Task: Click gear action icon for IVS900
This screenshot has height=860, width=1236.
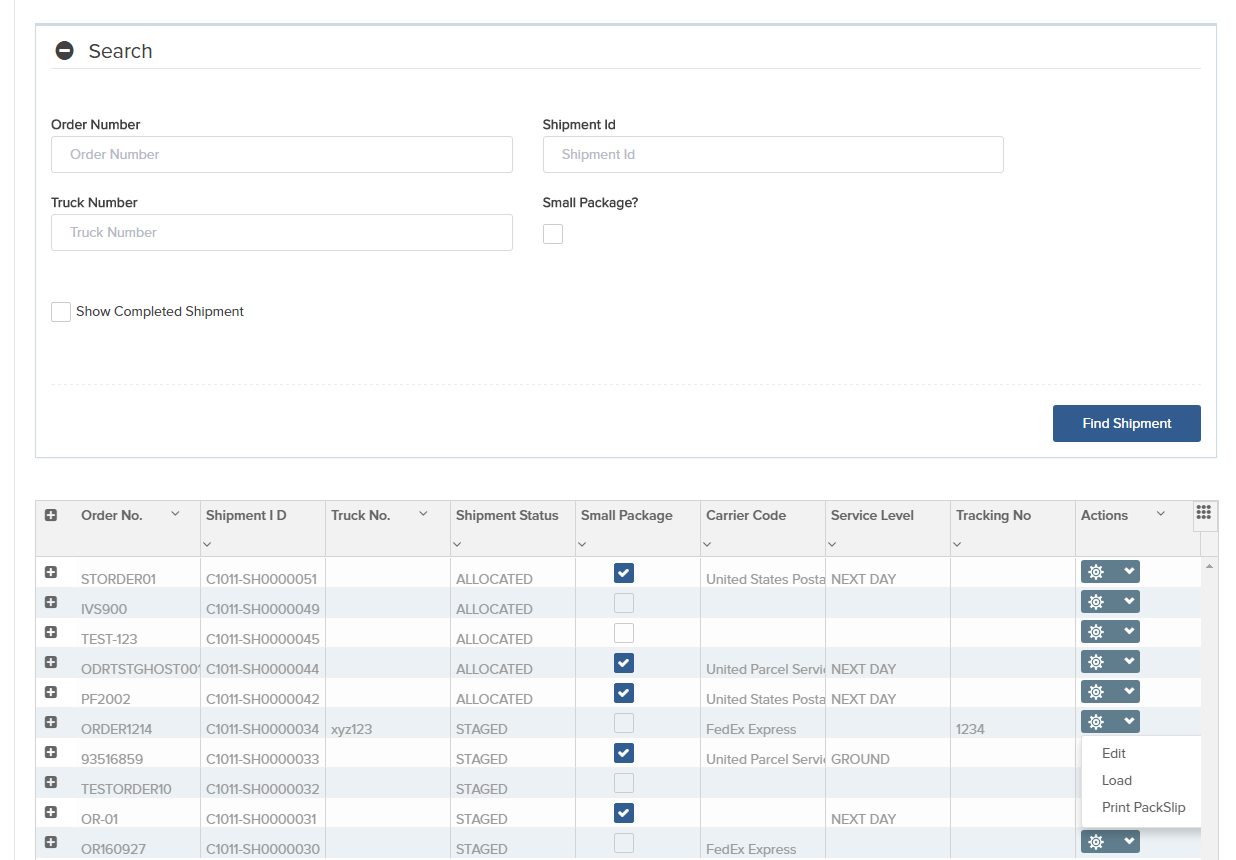Action: [1096, 602]
